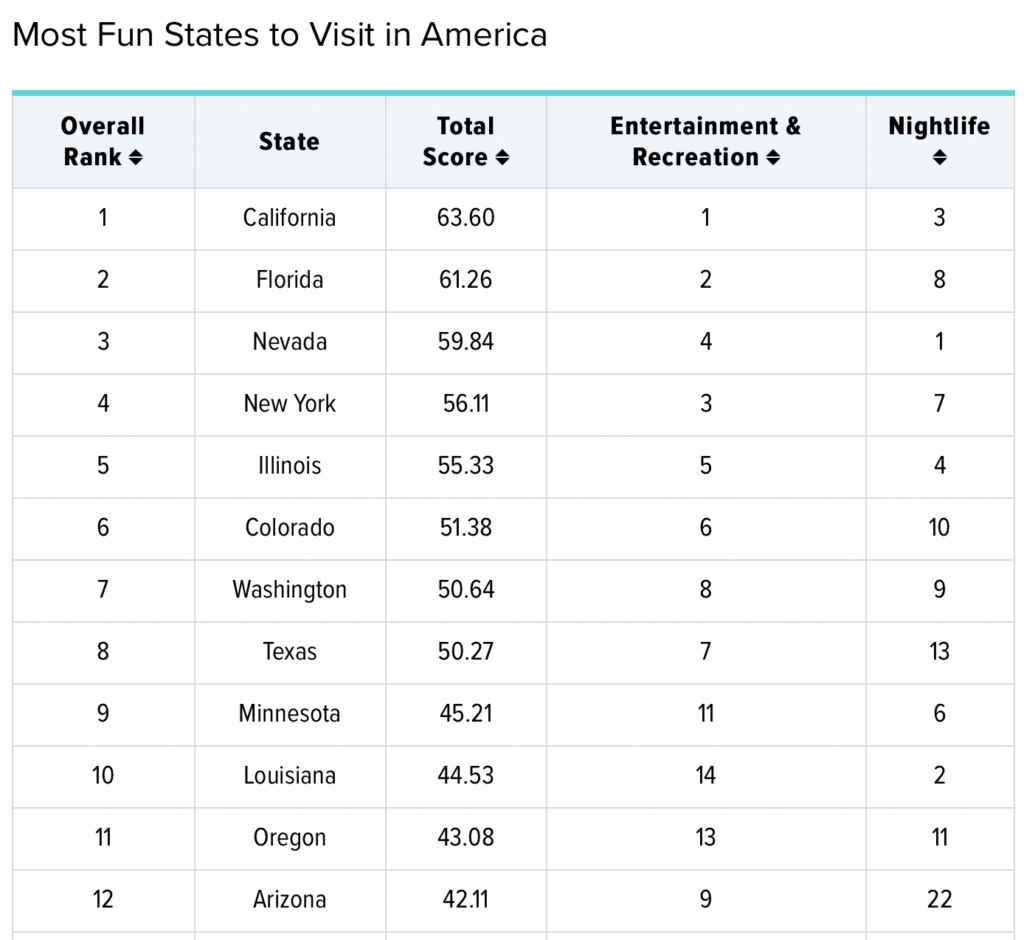Click Texas total score 50.27

point(465,652)
